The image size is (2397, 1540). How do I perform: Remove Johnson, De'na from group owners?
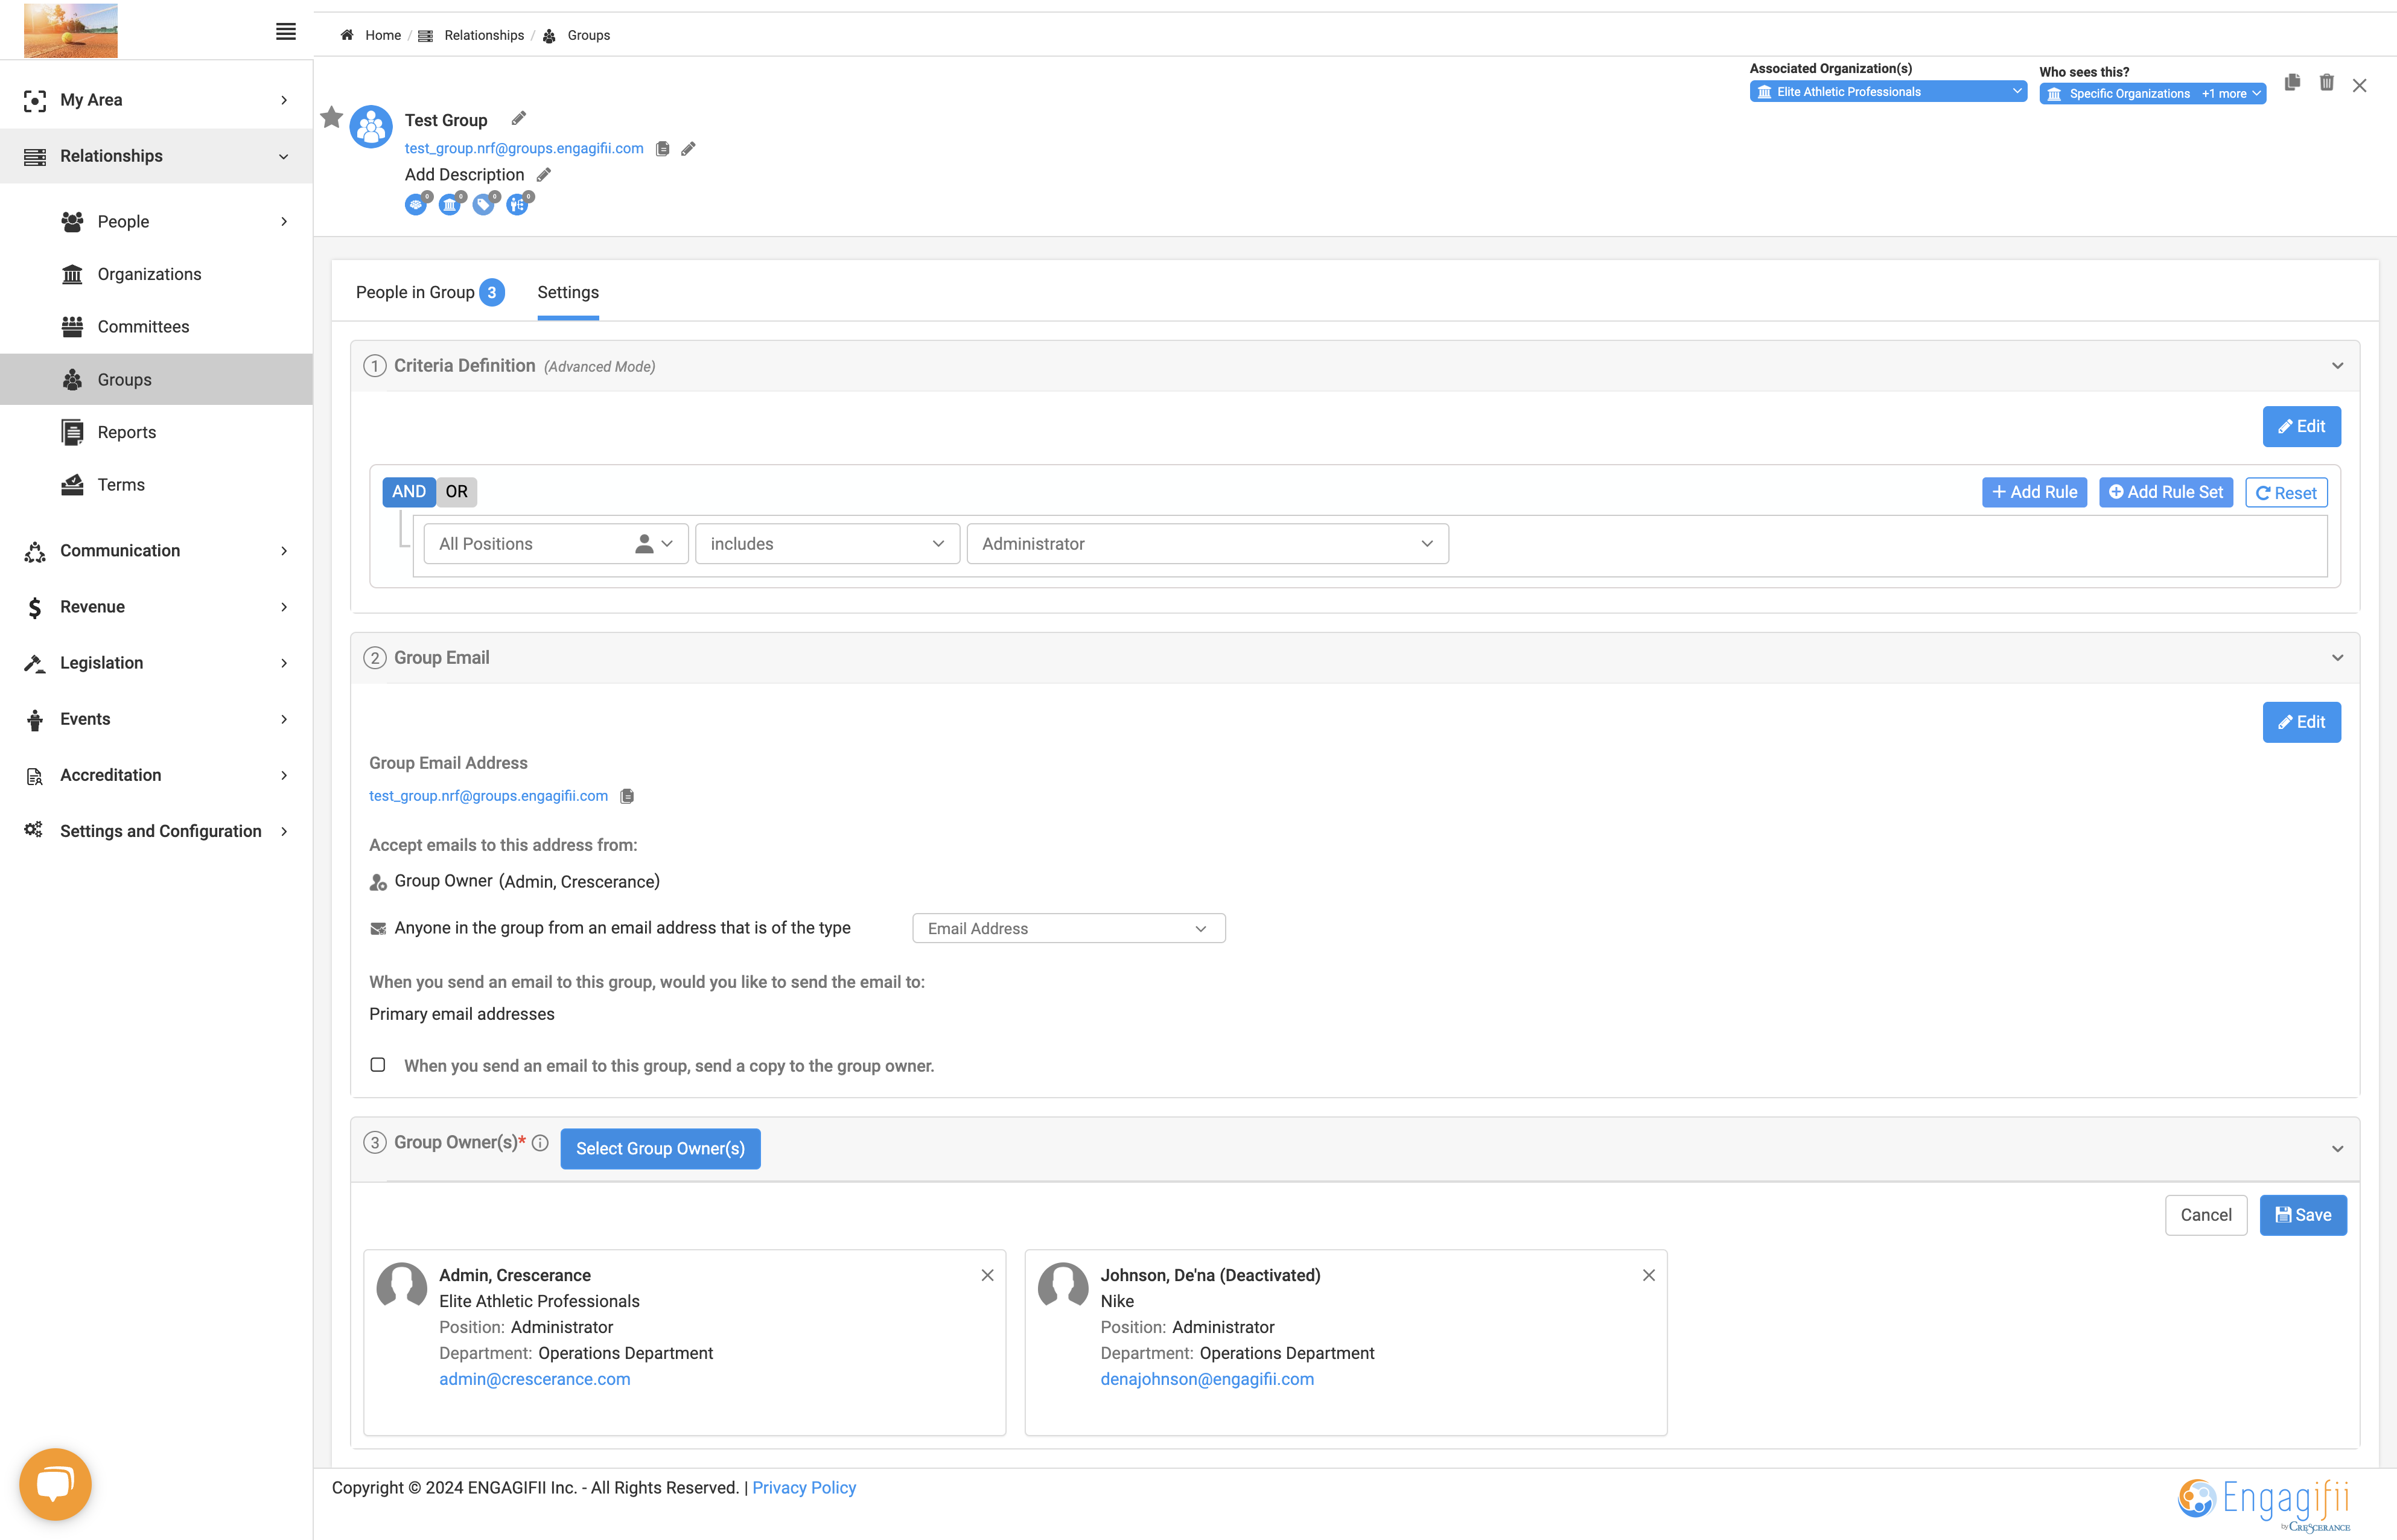pos(1649,1275)
